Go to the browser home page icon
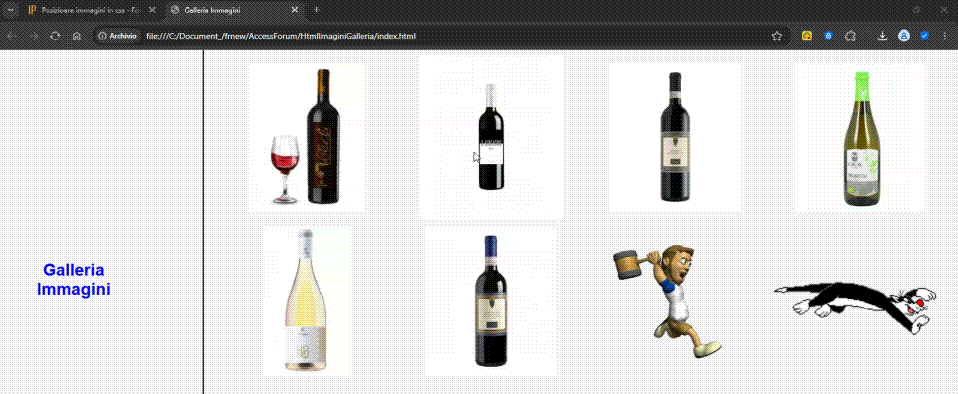Screen dimensions: 958x394 click(77, 36)
